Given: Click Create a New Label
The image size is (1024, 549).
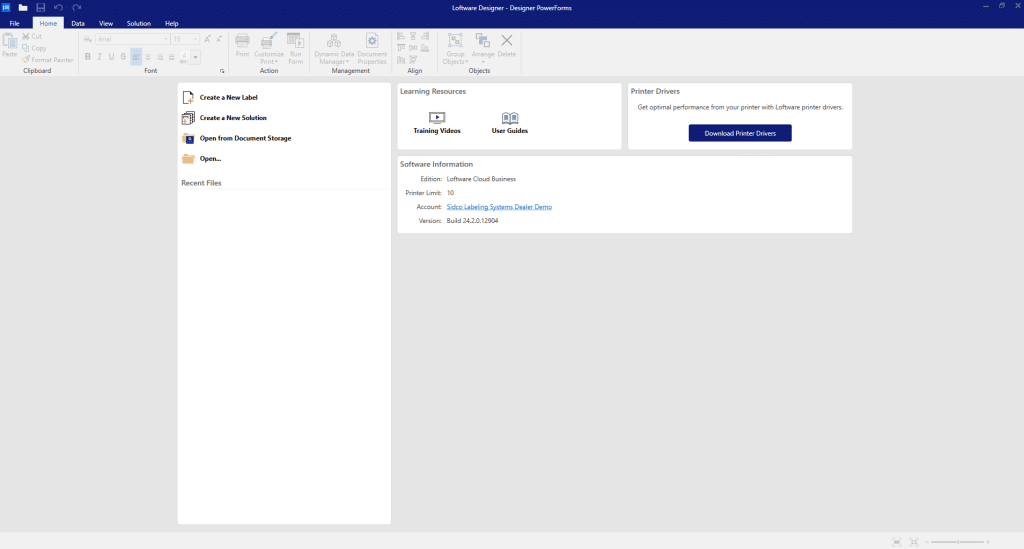Looking at the screenshot, I should [x=220, y=97].
